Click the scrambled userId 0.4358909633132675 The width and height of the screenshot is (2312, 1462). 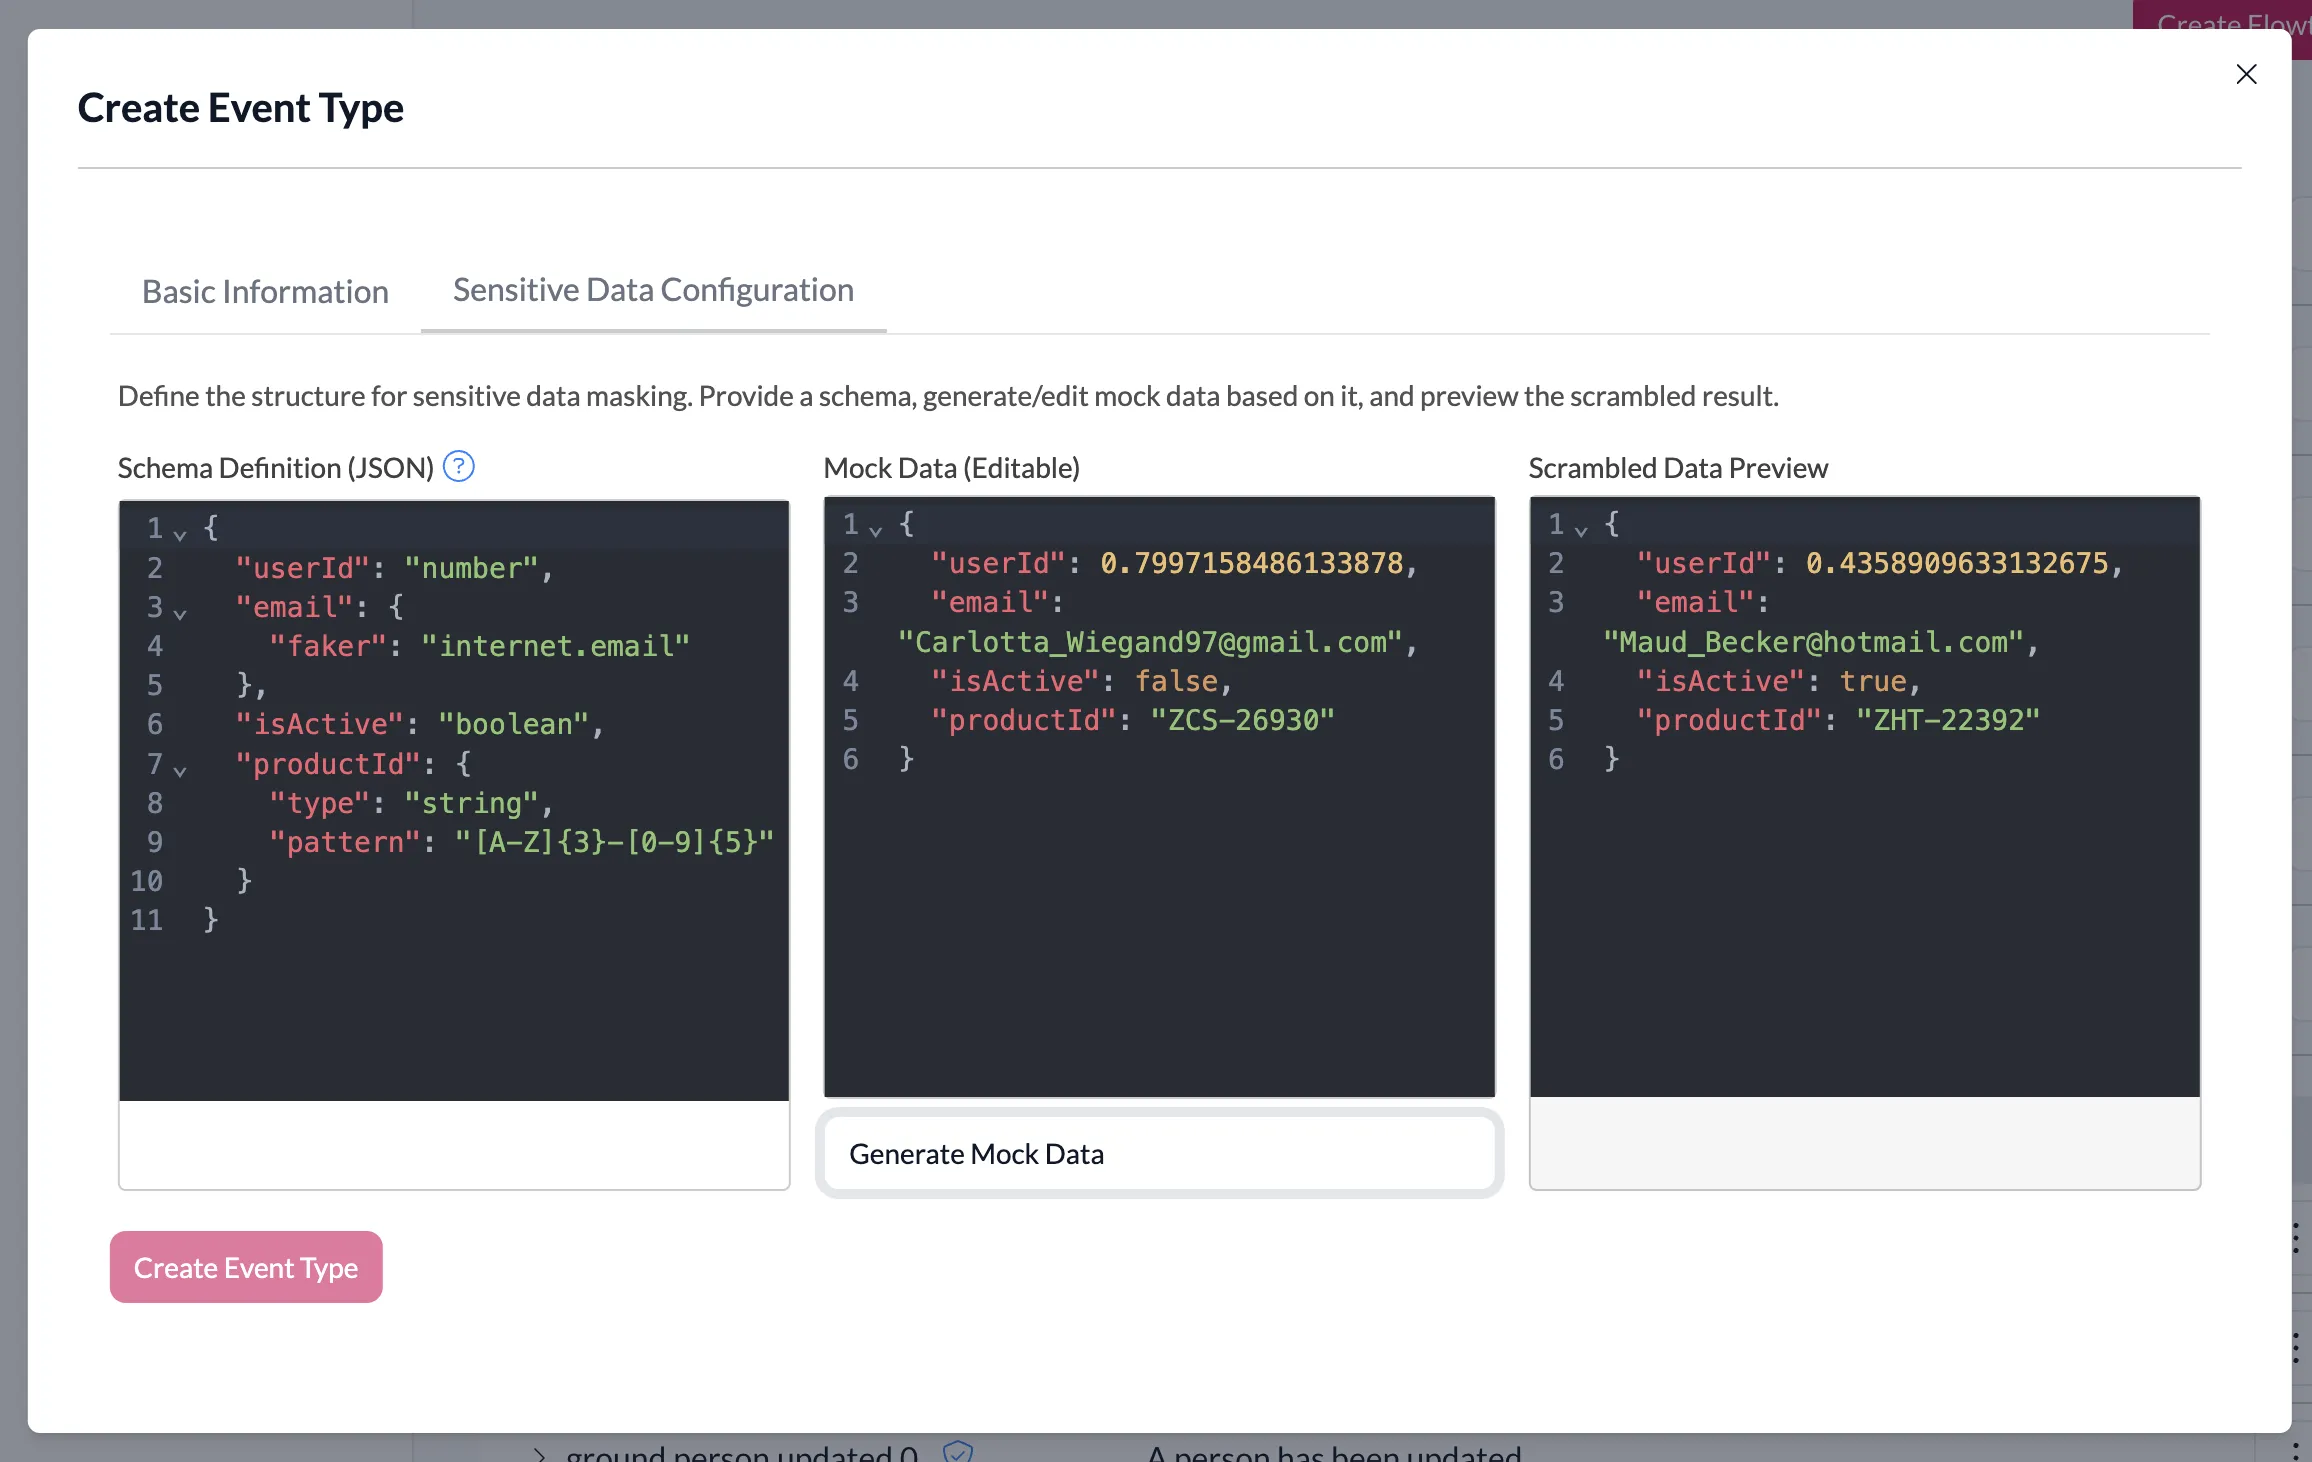(1957, 563)
